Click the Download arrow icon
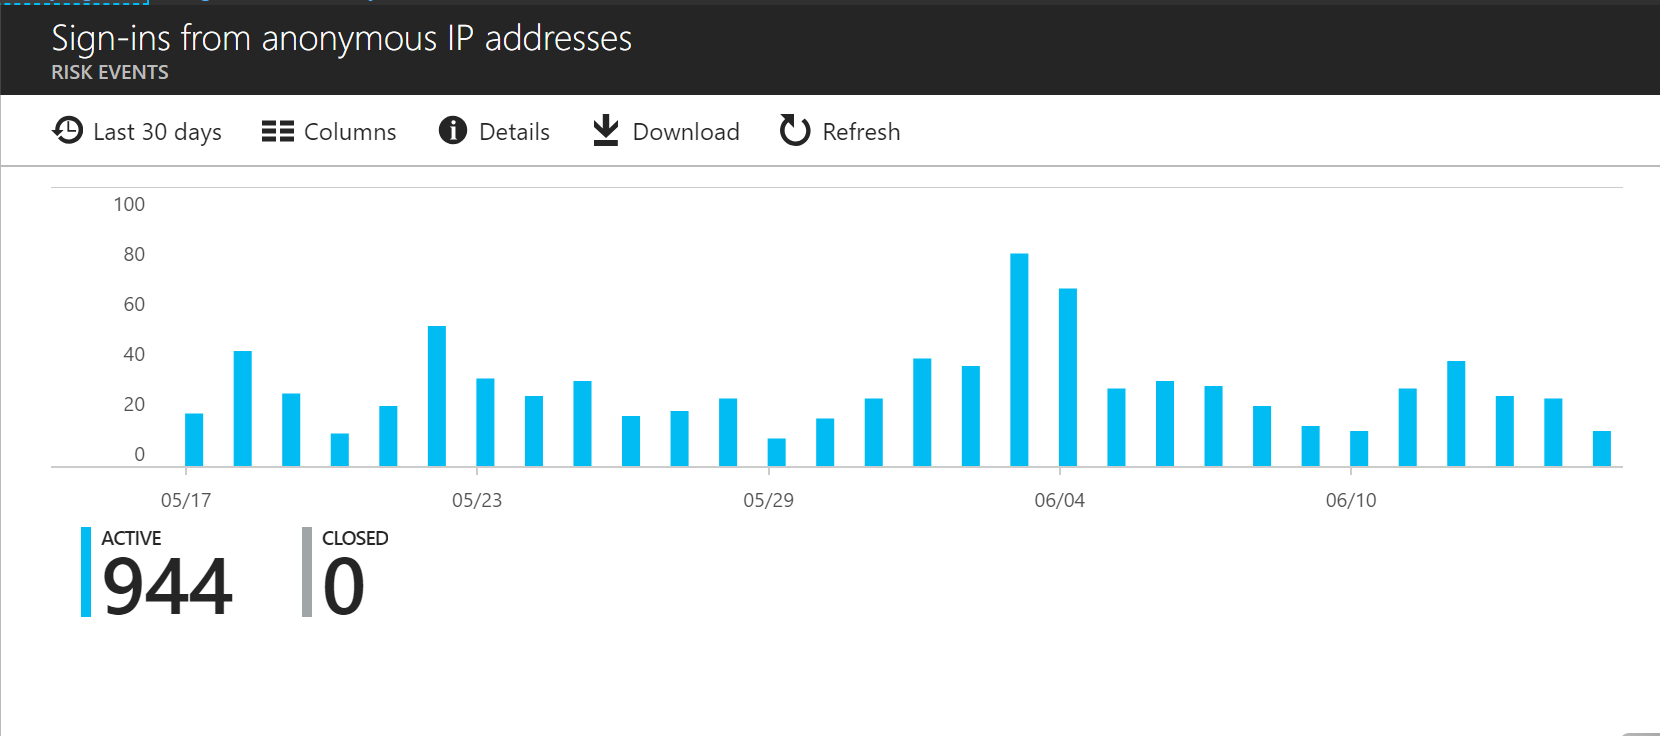Image resolution: width=1660 pixels, height=736 pixels. pos(606,131)
